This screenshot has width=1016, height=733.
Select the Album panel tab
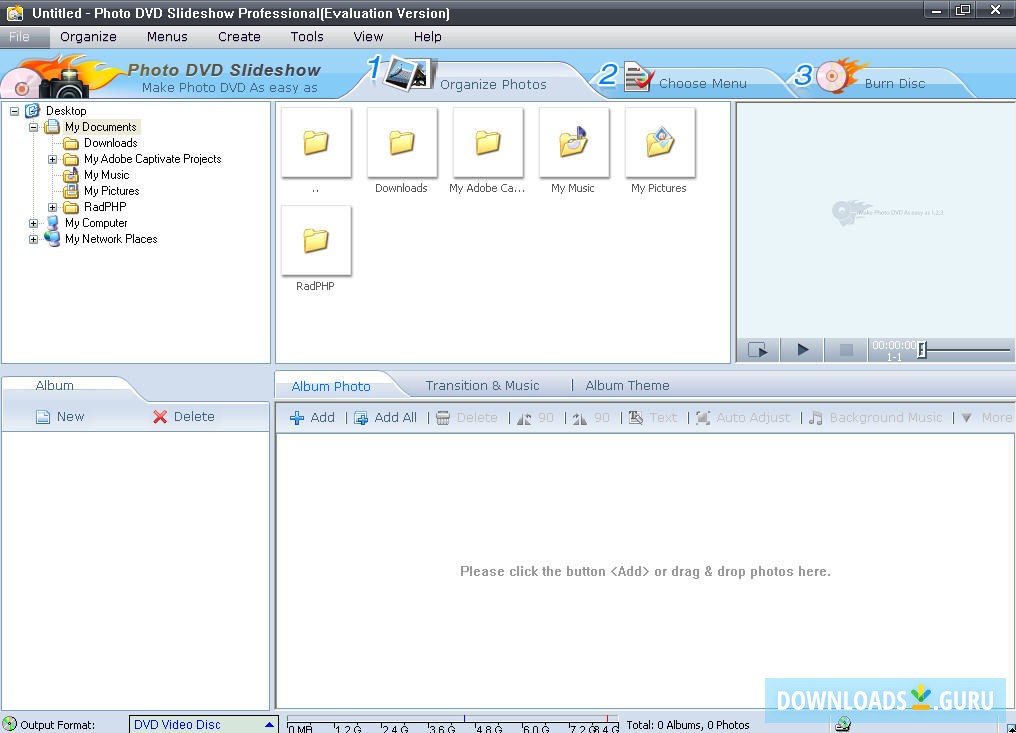coord(54,386)
